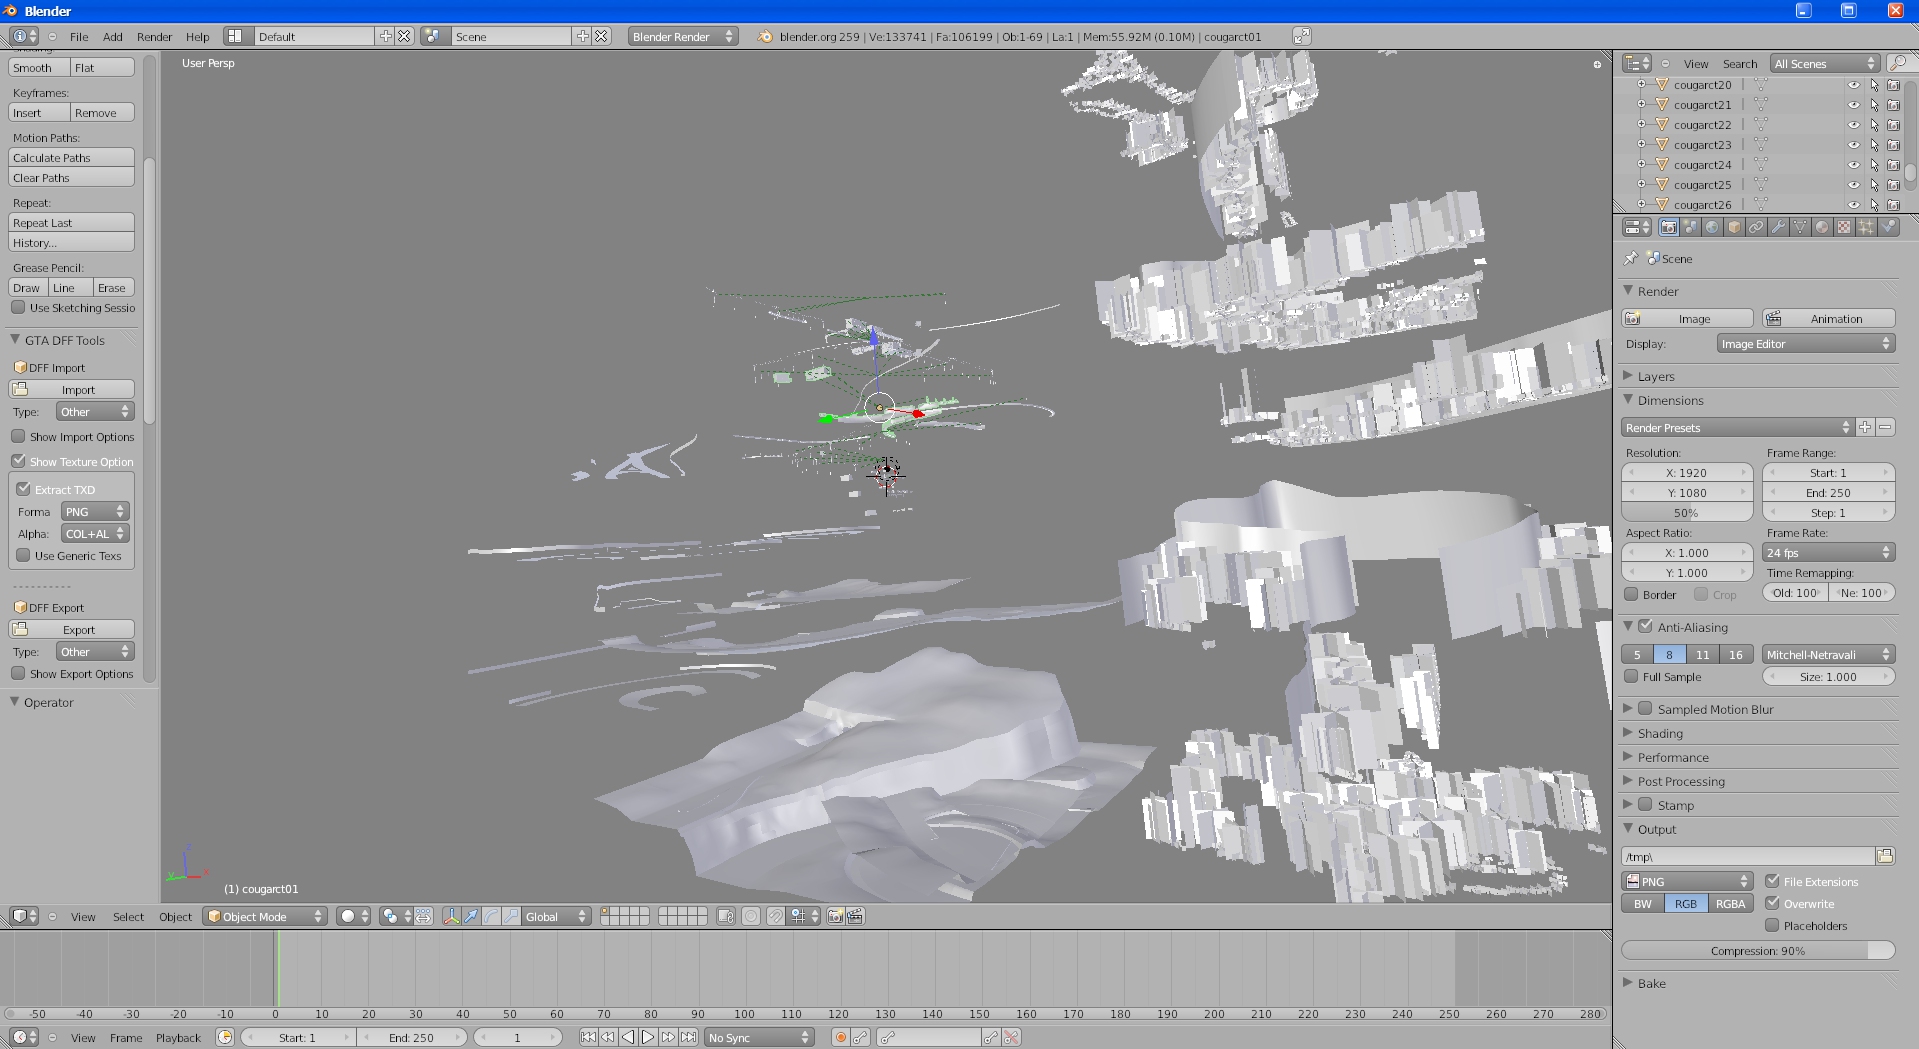Click the outliner search magnifier icon
1919x1049 pixels.
tap(1897, 63)
